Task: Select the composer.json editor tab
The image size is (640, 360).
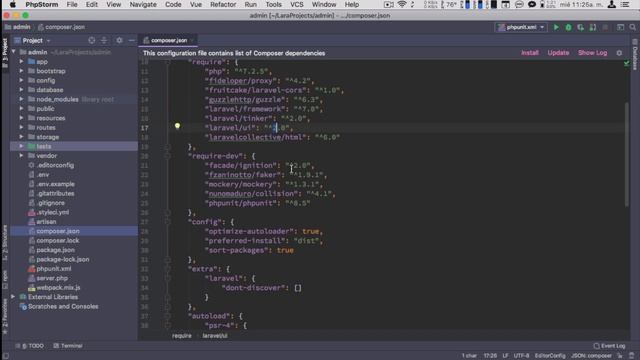Action: (168, 40)
